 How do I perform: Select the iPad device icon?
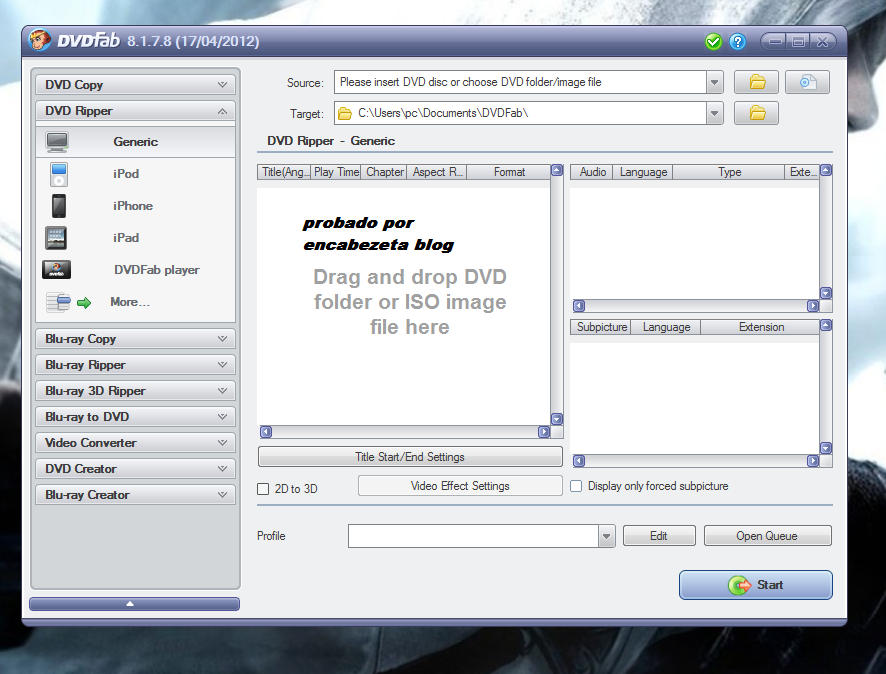56,238
